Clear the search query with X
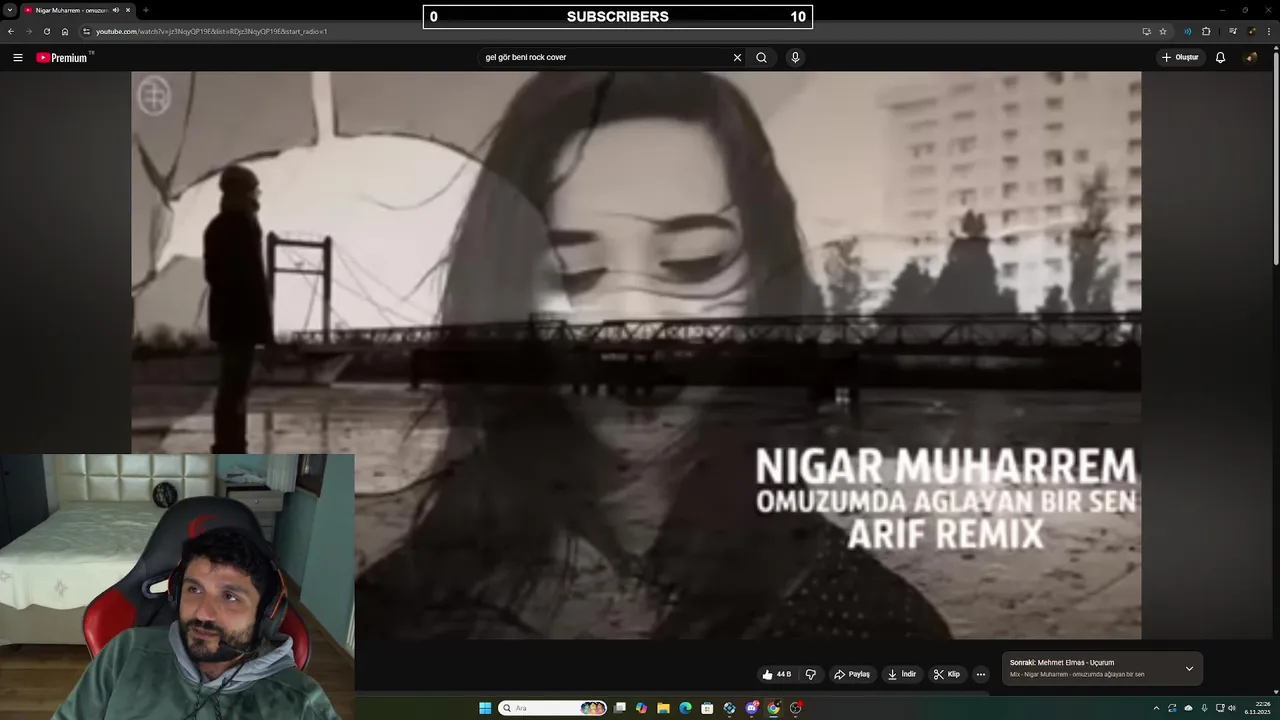 point(737,57)
